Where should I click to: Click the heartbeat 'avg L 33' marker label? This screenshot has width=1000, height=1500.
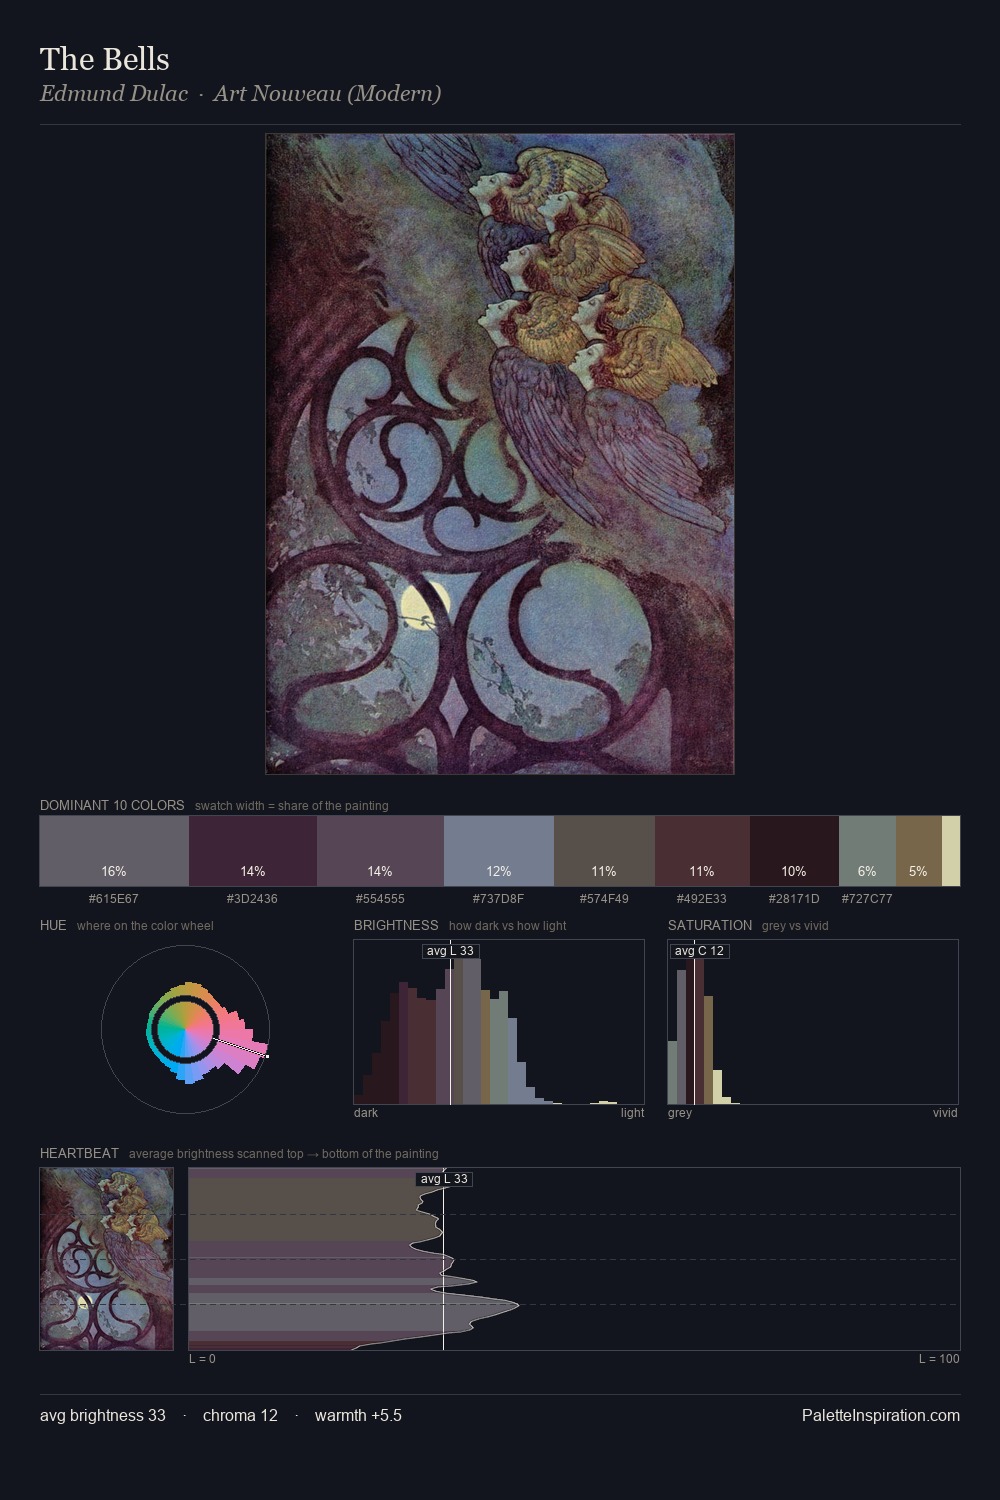pos(444,1179)
